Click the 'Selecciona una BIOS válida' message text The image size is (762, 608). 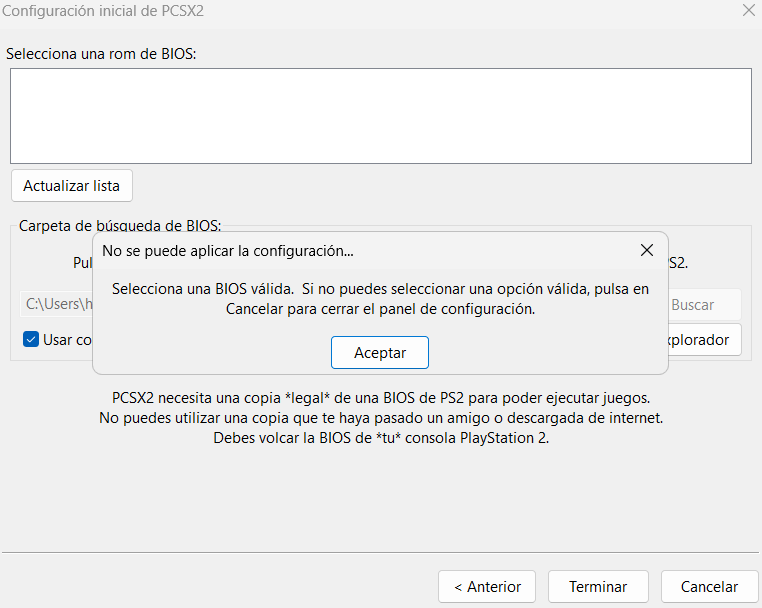tap(381, 299)
